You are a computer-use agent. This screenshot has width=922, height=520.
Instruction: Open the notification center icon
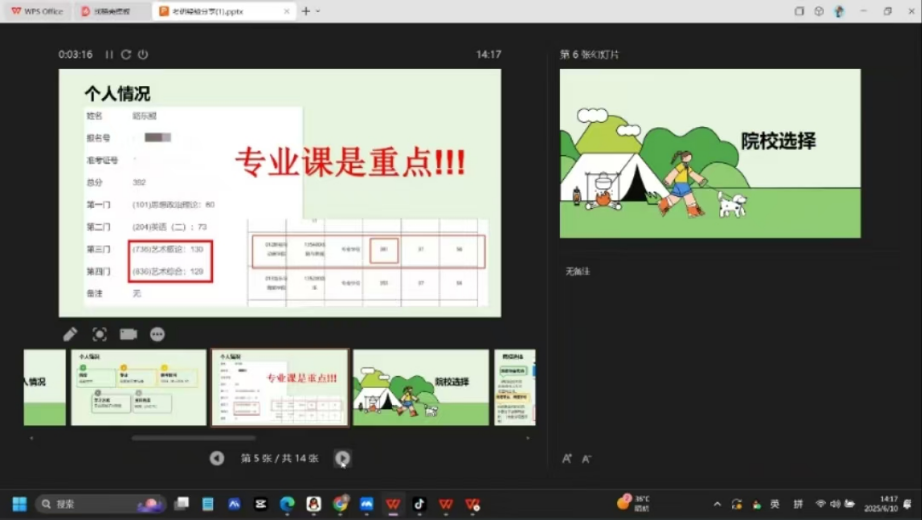pos(908,504)
